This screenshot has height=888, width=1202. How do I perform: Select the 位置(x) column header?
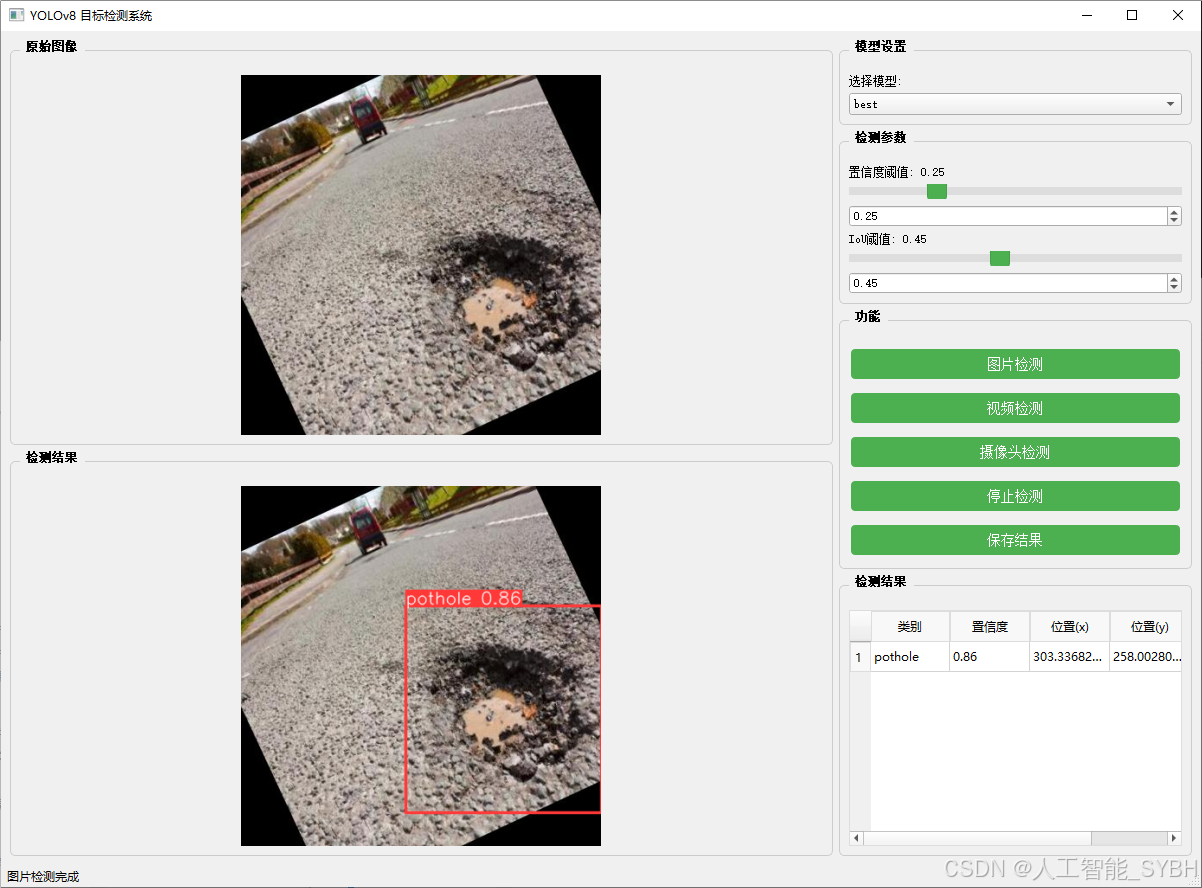tap(1070, 627)
